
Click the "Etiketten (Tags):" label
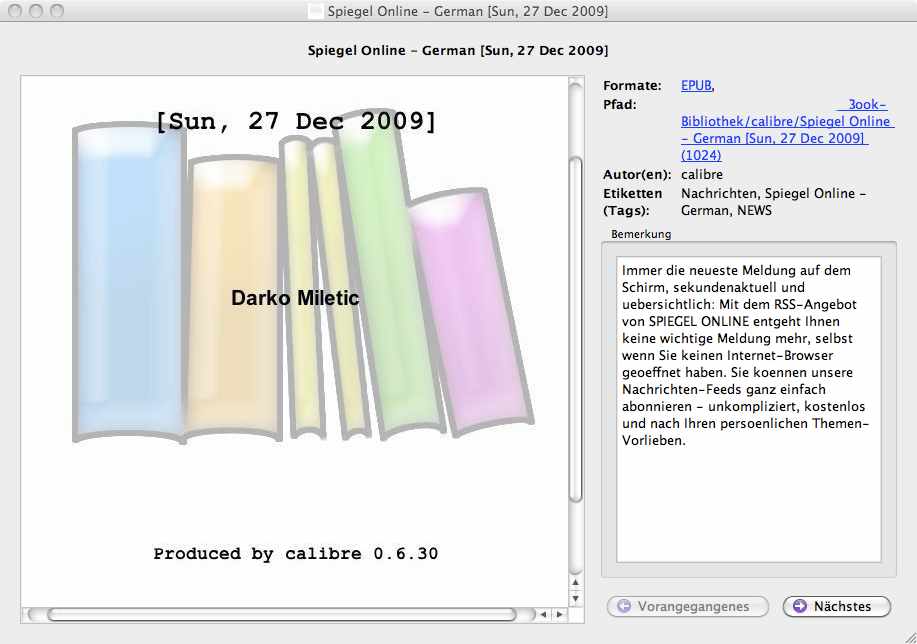coord(632,202)
